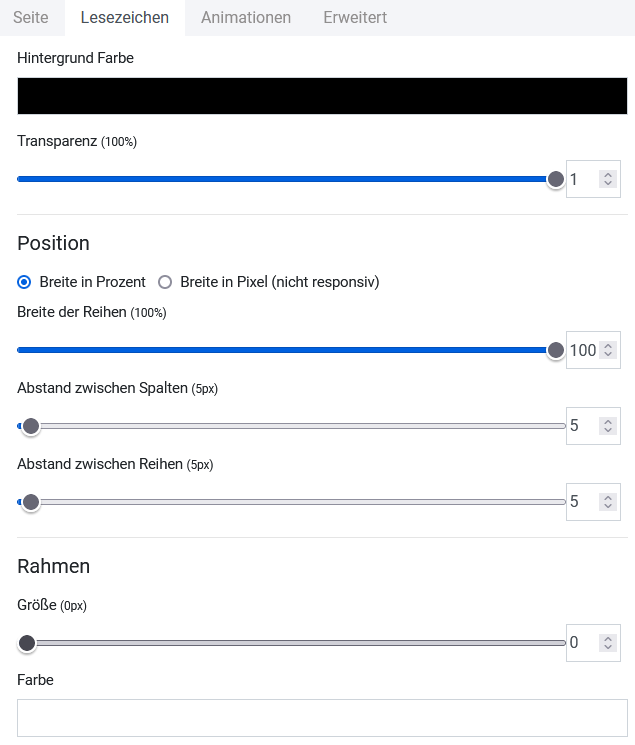Click the Transparenz number stepper arrows
Screen dimensions: 635x745
pos(607,179)
